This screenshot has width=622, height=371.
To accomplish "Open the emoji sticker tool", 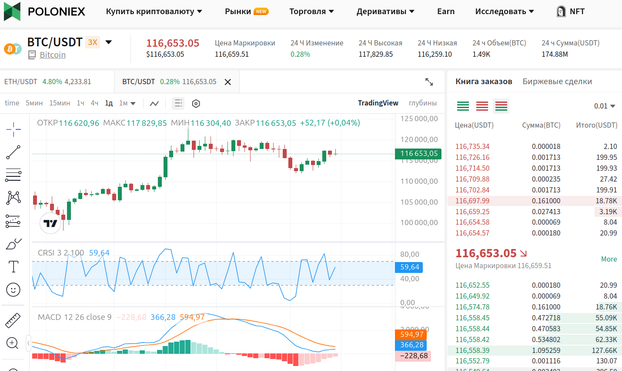I will tap(13, 290).
